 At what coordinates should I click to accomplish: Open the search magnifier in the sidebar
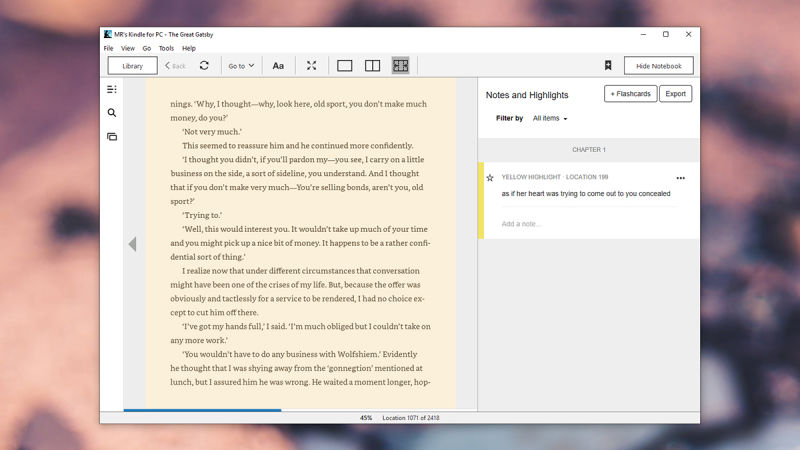[x=112, y=113]
